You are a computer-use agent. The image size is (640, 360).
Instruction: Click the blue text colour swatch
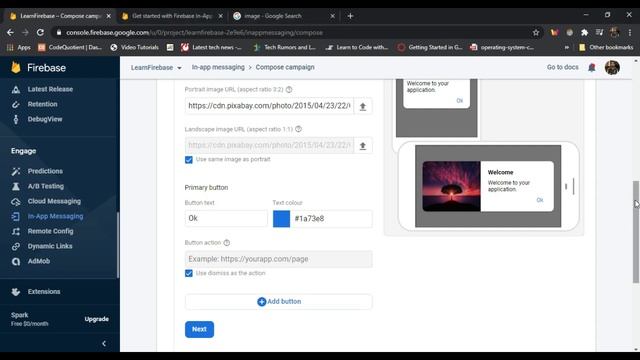(281, 218)
